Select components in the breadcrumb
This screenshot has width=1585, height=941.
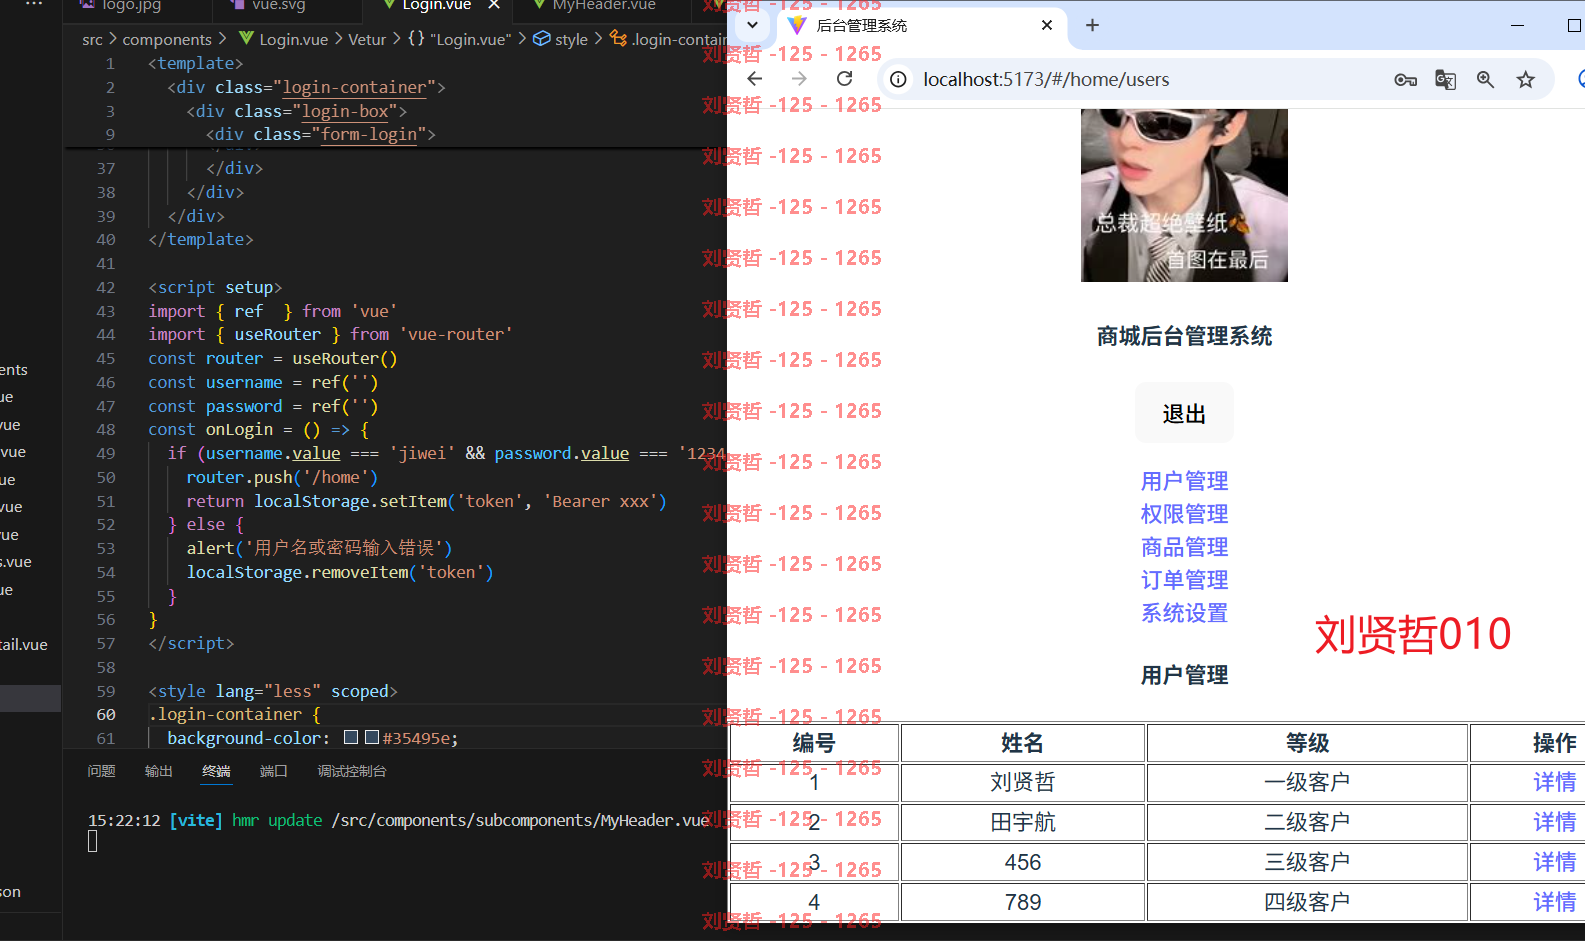click(x=167, y=39)
